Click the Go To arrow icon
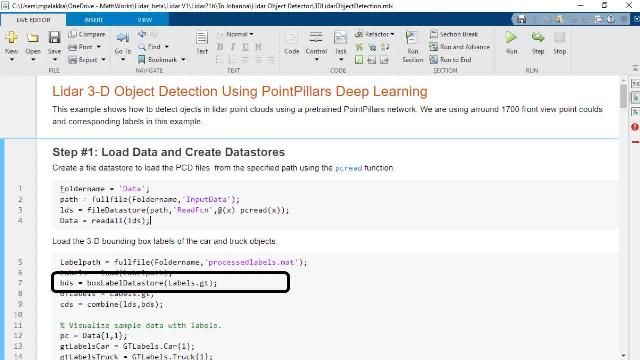Viewport: 640px width, 360px height. click(x=122, y=38)
